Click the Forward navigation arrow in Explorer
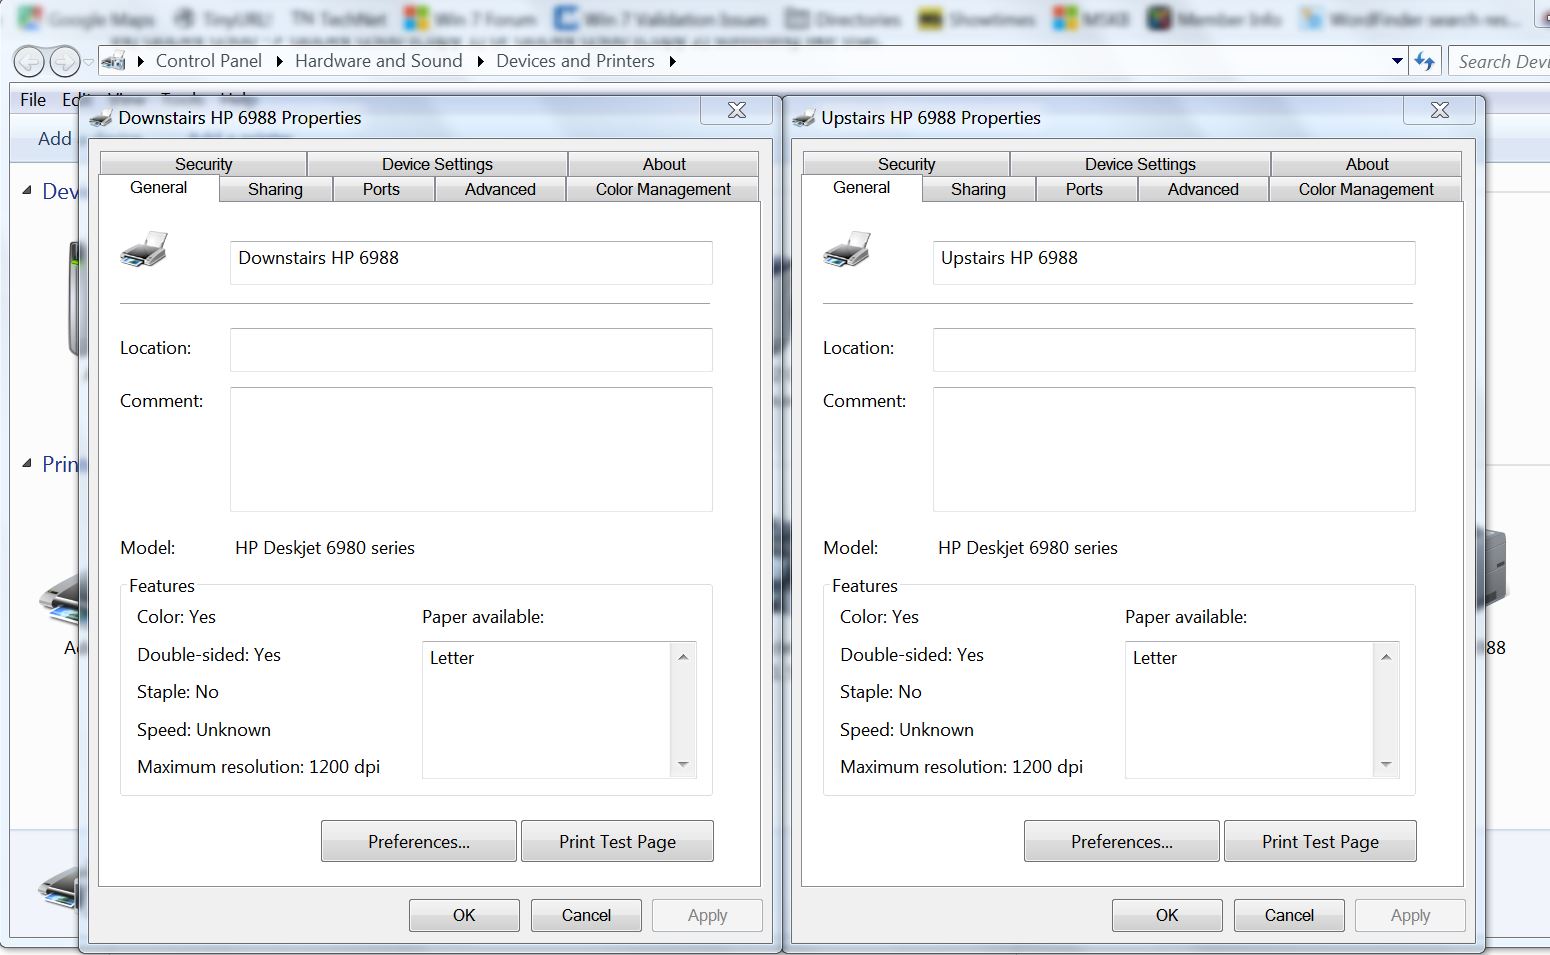The image size is (1550, 955). pyautogui.click(x=65, y=62)
